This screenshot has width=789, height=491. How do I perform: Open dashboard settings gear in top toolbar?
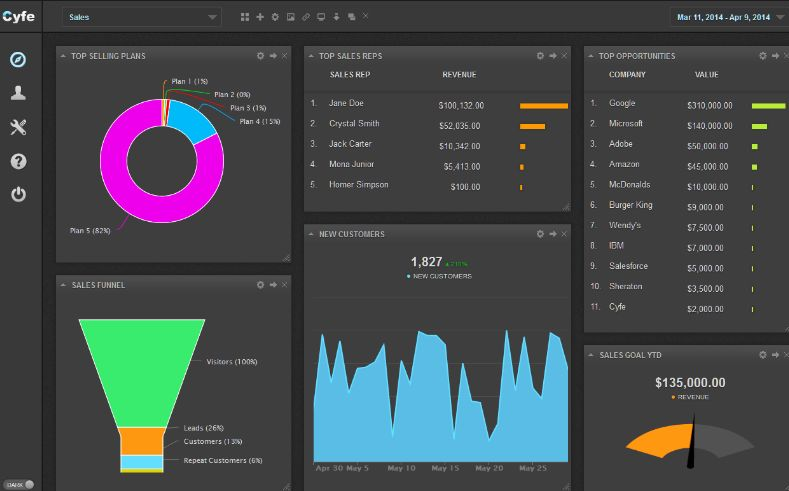coord(275,17)
